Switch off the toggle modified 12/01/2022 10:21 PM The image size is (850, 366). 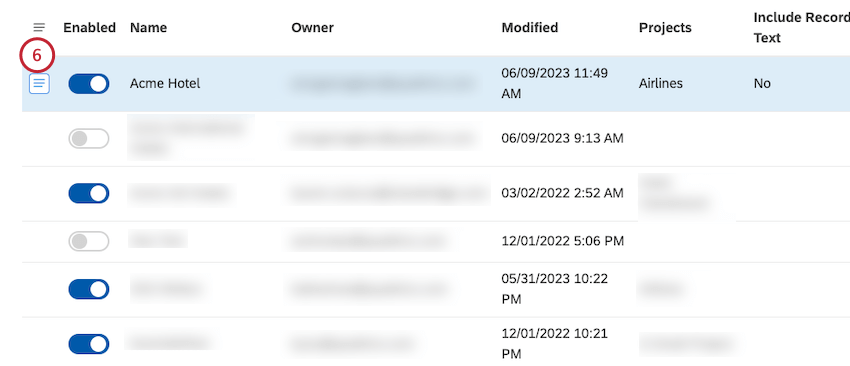point(88,344)
